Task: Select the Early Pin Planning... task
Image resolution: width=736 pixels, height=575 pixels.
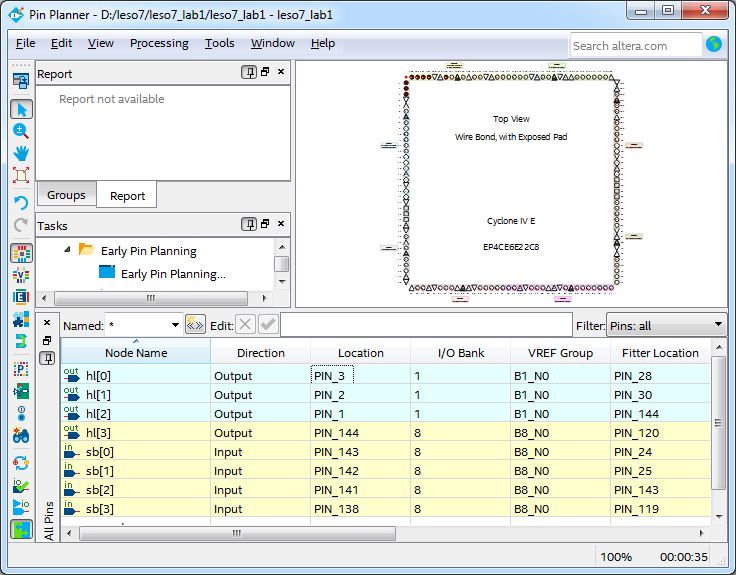Action: click(x=173, y=274)
